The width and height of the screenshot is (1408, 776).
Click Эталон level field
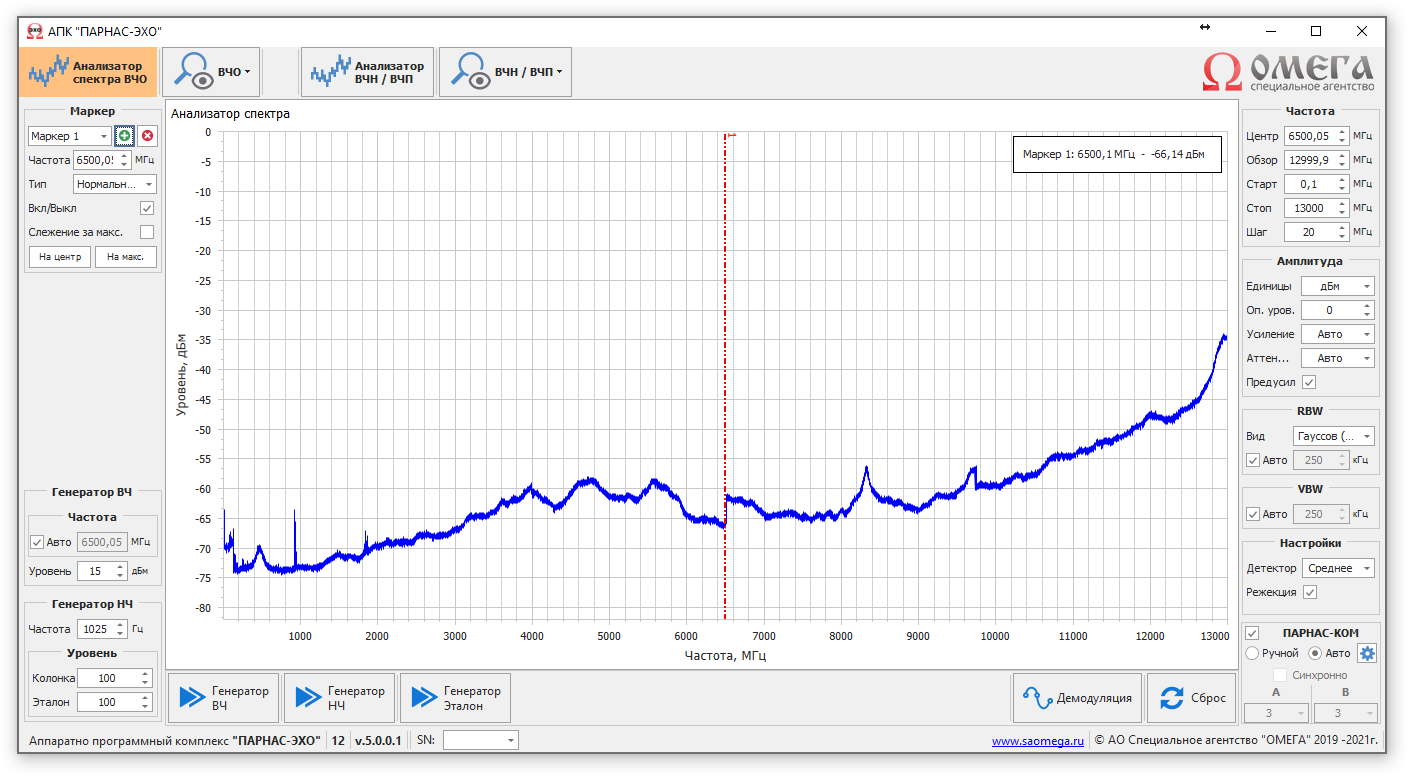pos(115,702)
